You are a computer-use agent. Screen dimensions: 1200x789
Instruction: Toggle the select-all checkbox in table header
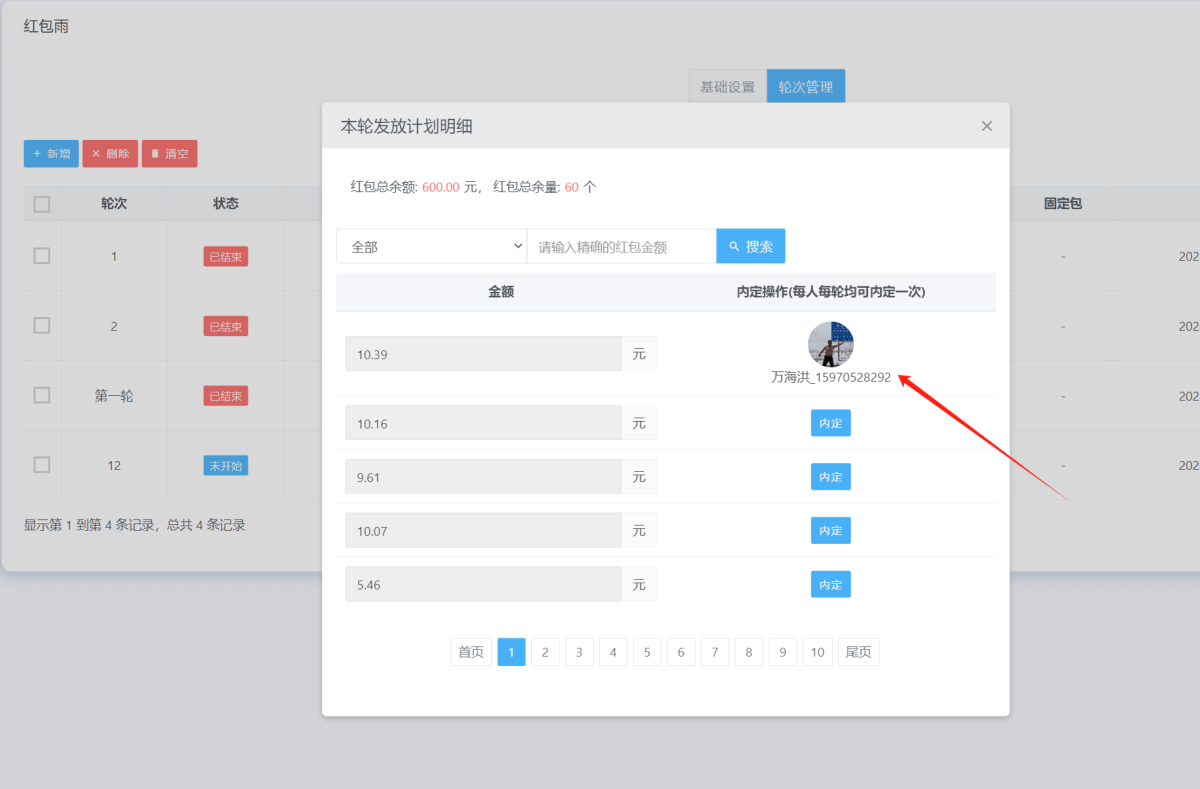pos(41,203)
